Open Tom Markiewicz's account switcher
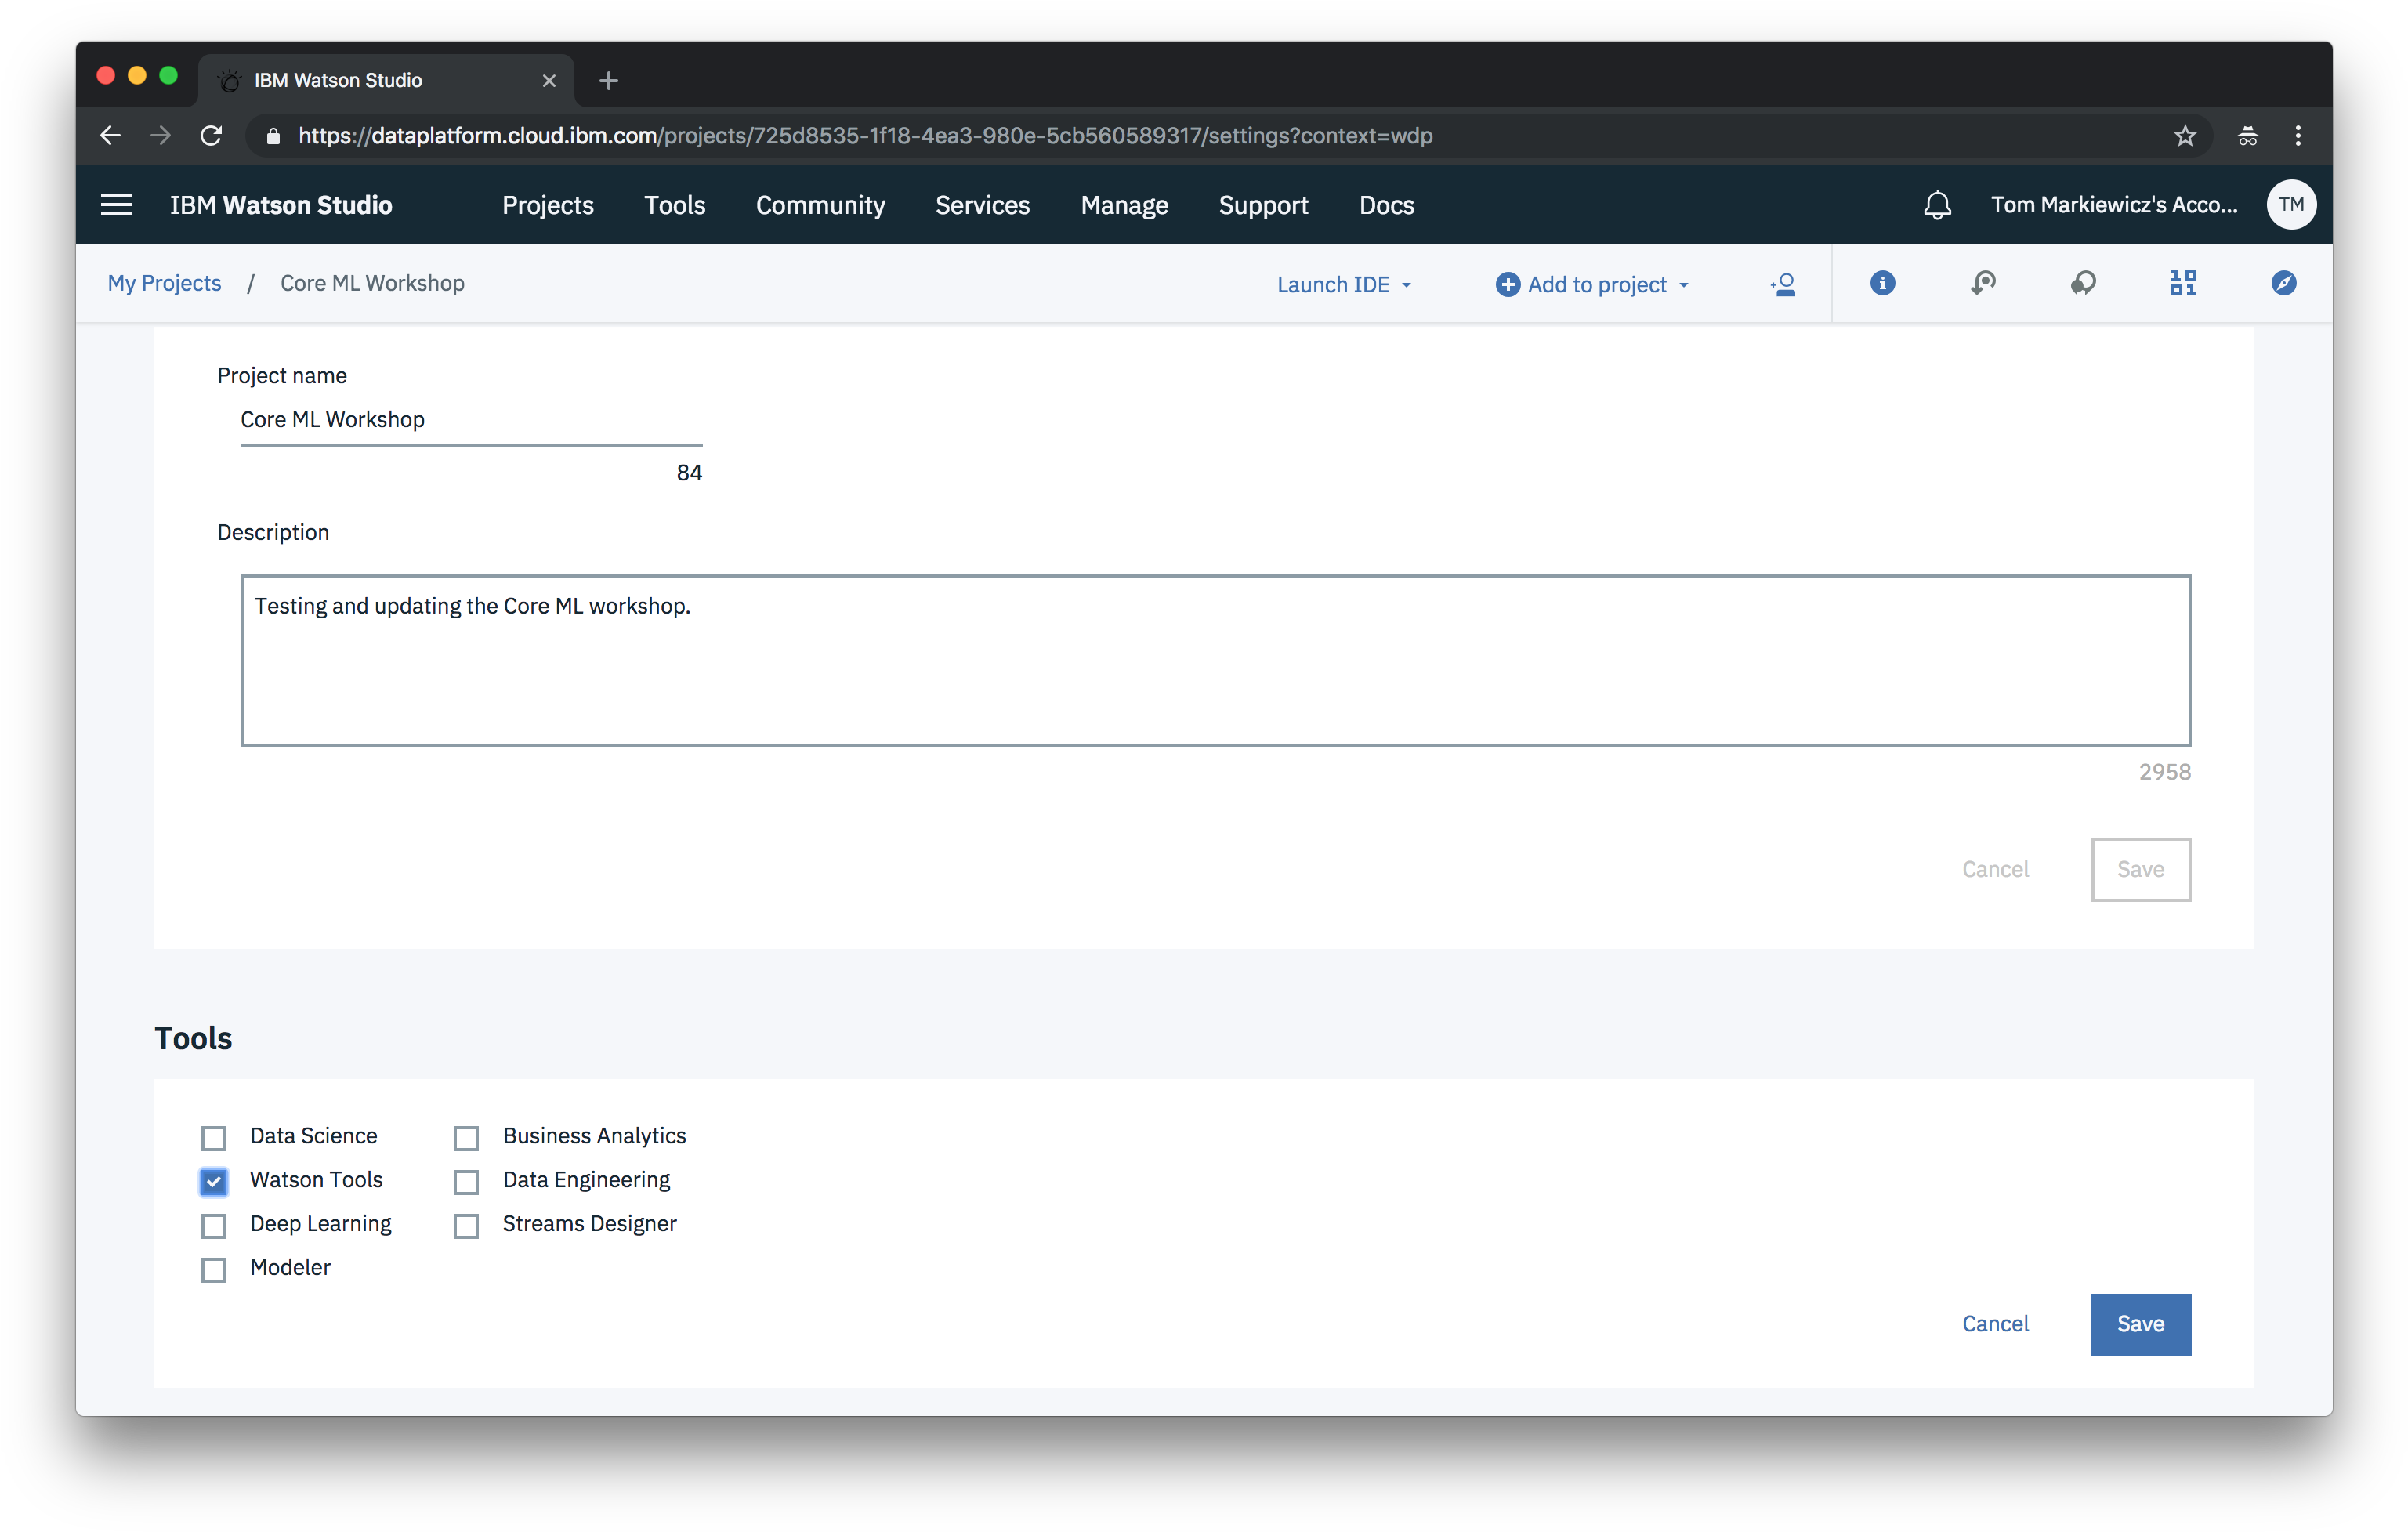 [2113, 205]
